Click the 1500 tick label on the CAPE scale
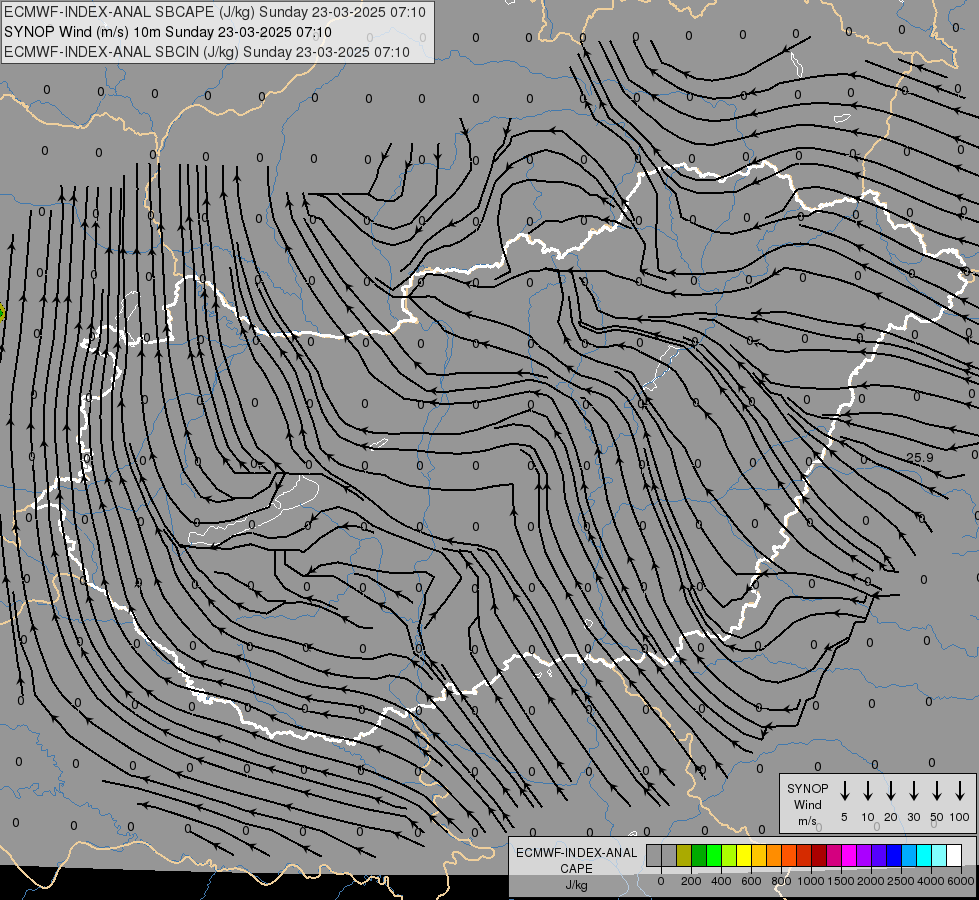 pyautogui.click(x=841, y=881)
